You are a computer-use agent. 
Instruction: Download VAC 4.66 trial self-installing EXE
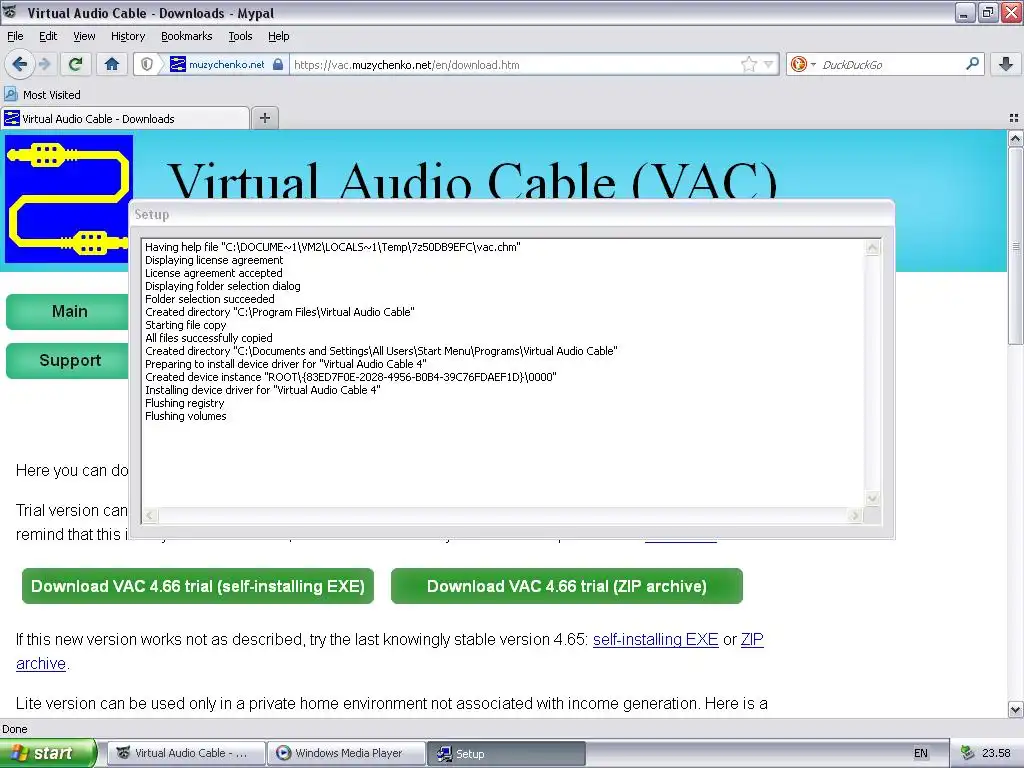(x=198, y=586)
